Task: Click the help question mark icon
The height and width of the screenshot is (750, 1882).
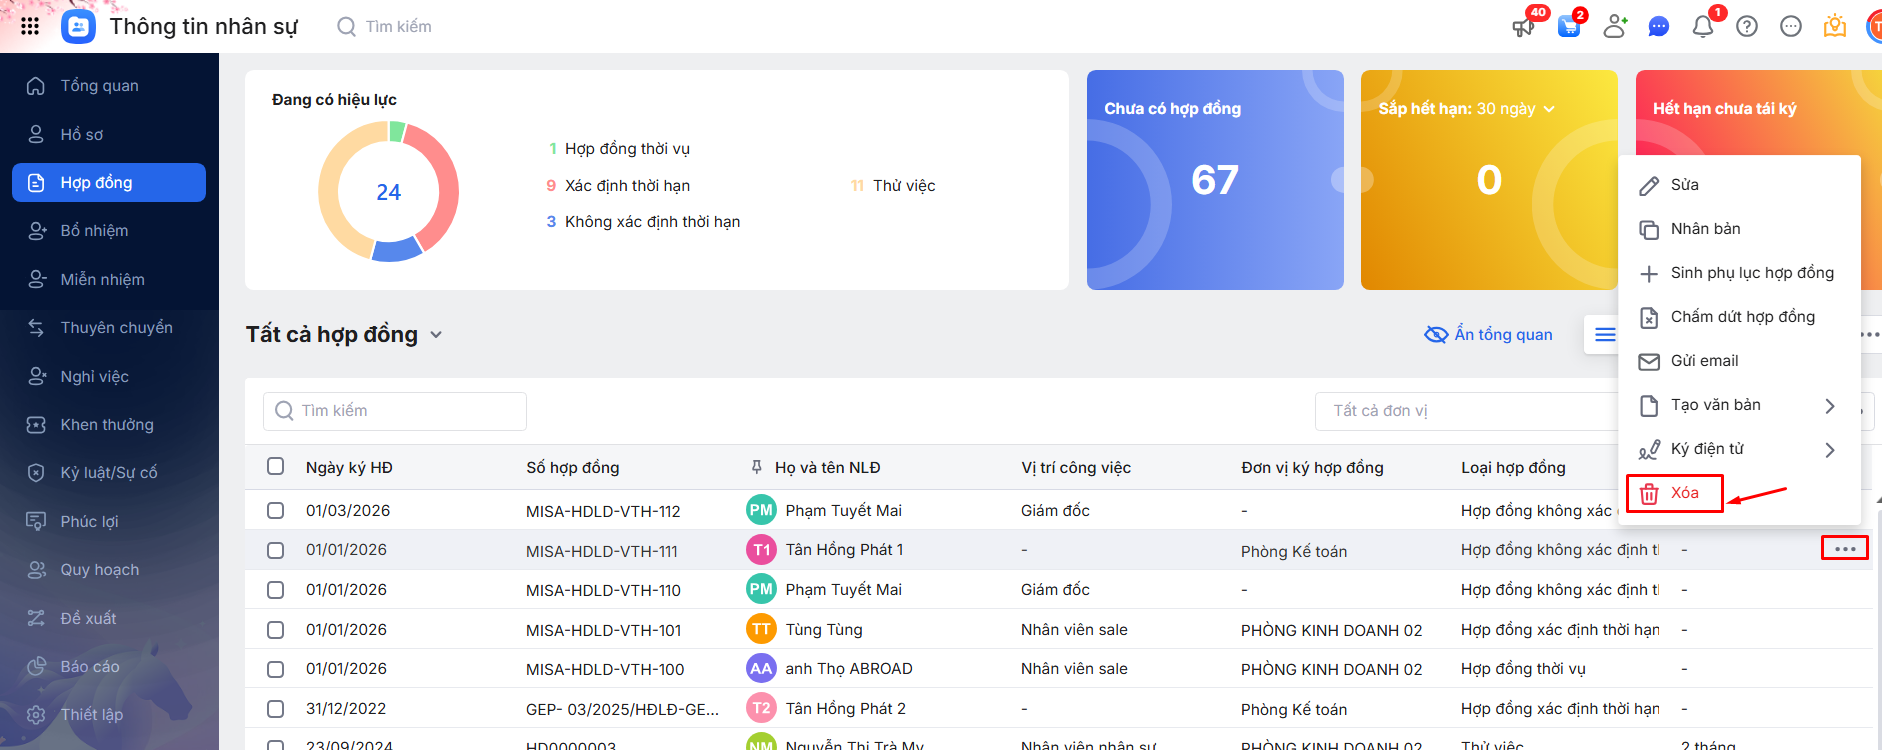Action: [1747, 27]
